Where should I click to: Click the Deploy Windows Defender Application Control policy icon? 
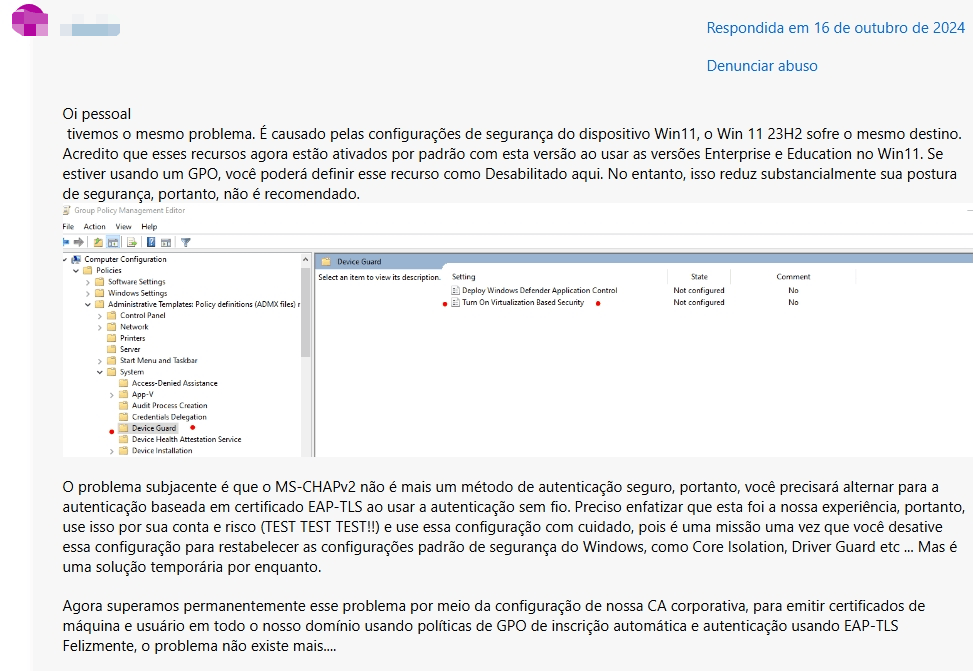[x=455, y=290]
